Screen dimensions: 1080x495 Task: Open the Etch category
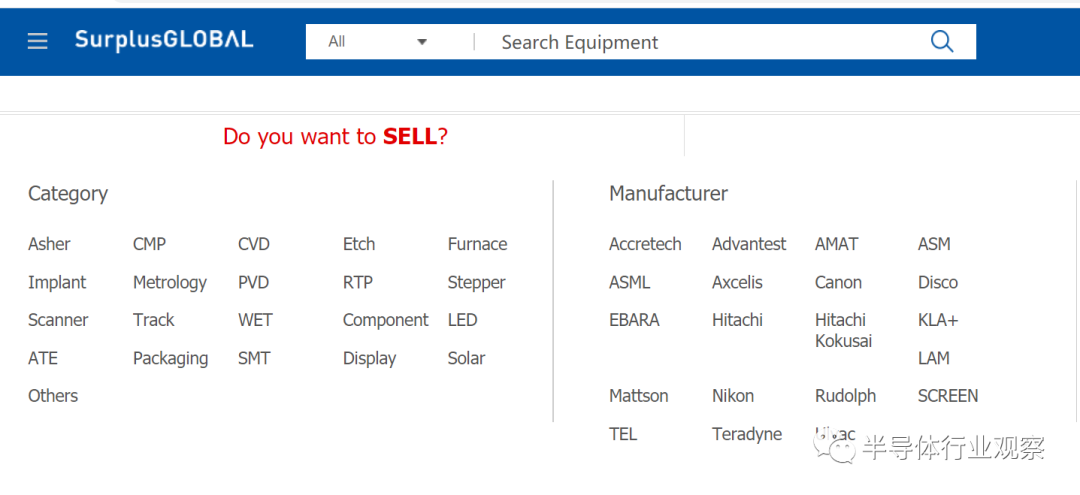pos(359,244)
